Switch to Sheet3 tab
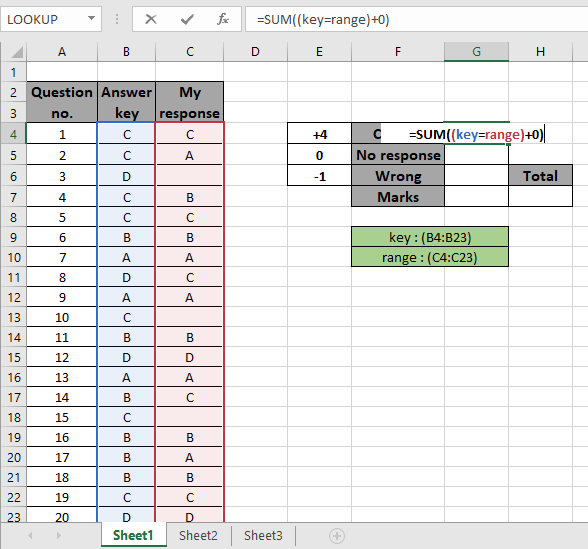 click(x=263, y=536)
